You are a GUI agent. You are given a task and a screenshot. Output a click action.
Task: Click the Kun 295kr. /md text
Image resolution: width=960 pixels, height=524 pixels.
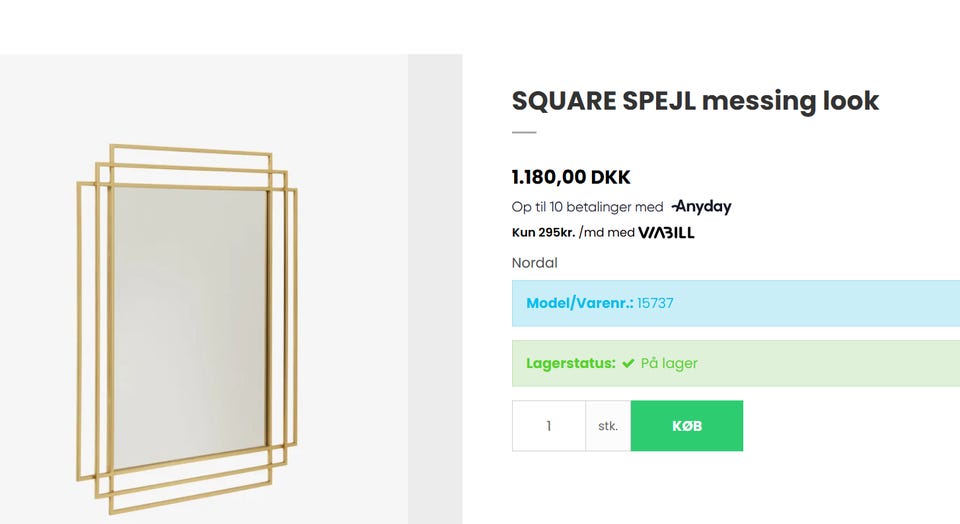572,233
